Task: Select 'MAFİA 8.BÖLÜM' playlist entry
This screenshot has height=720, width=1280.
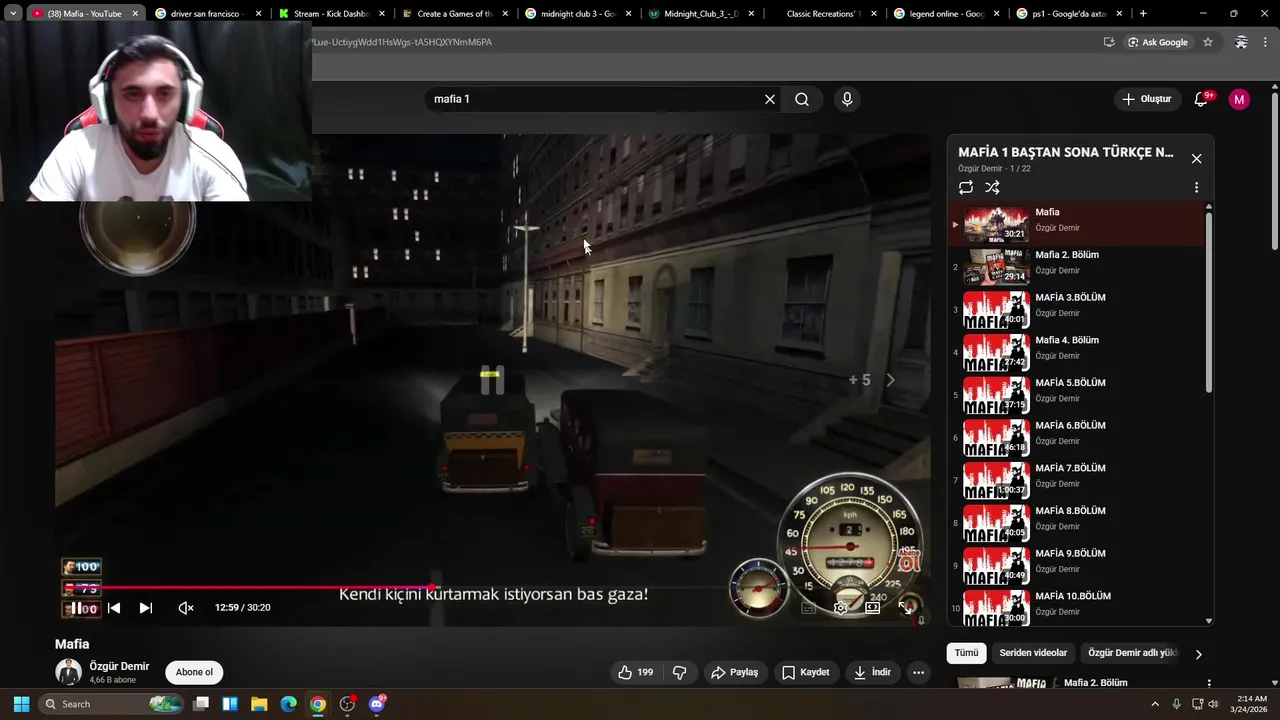Action: click(x=1078, y=523)
